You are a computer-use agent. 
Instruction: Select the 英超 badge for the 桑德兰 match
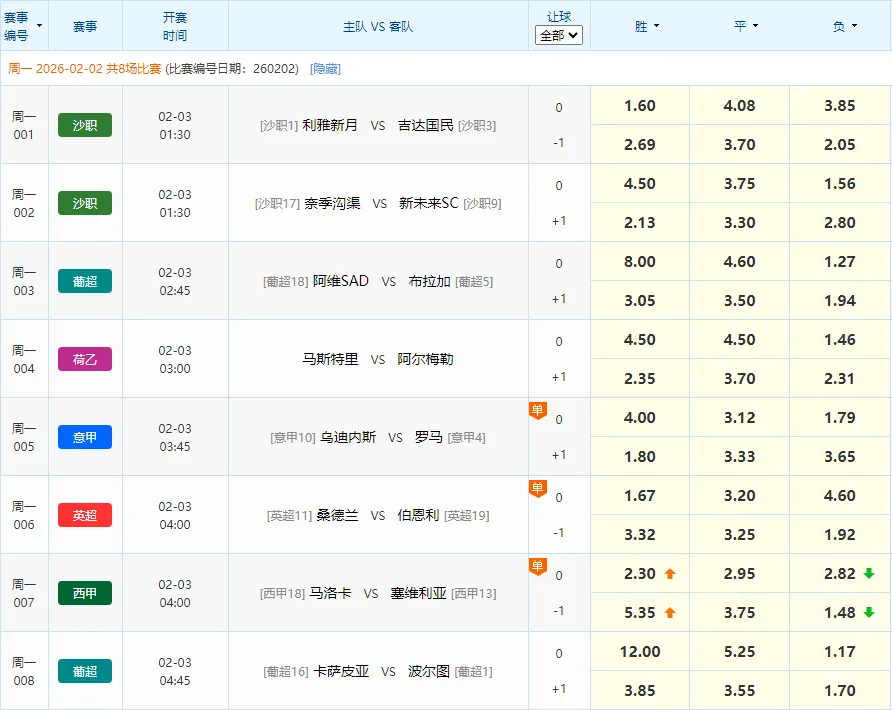click(x=85, y=514)
